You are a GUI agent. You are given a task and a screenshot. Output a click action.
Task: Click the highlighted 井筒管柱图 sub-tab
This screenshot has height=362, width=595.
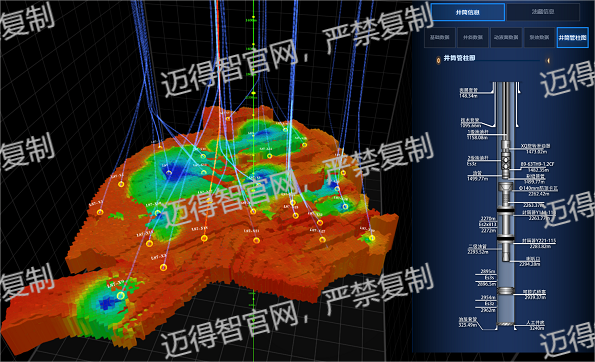572,37
